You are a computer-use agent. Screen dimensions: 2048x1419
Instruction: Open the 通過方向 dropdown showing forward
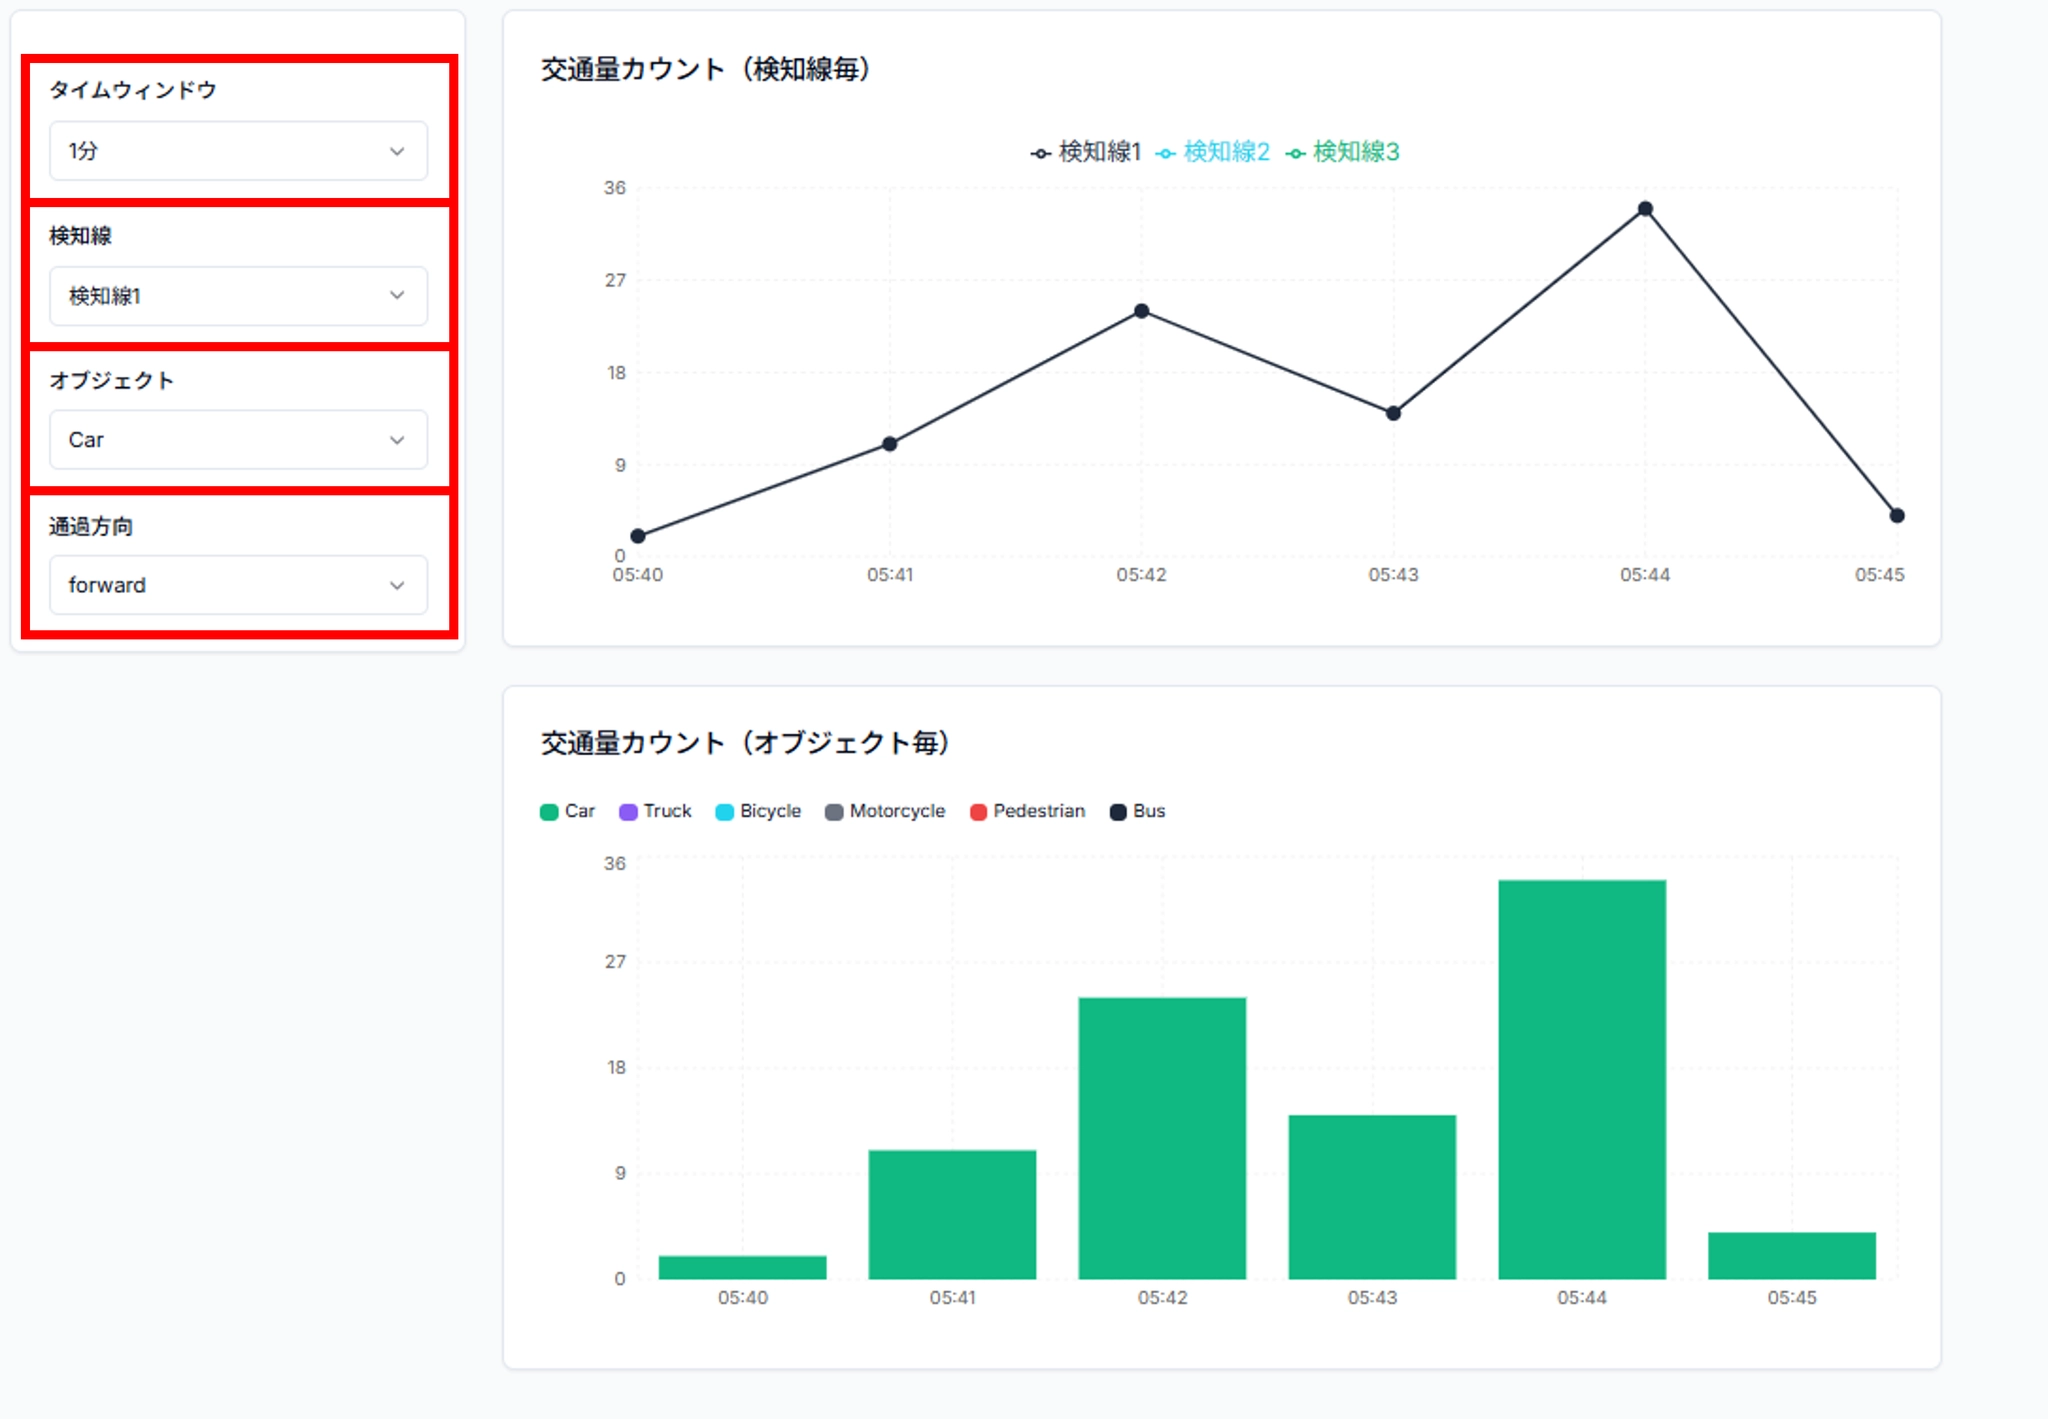pyautogui.click(x=238, y=585)
